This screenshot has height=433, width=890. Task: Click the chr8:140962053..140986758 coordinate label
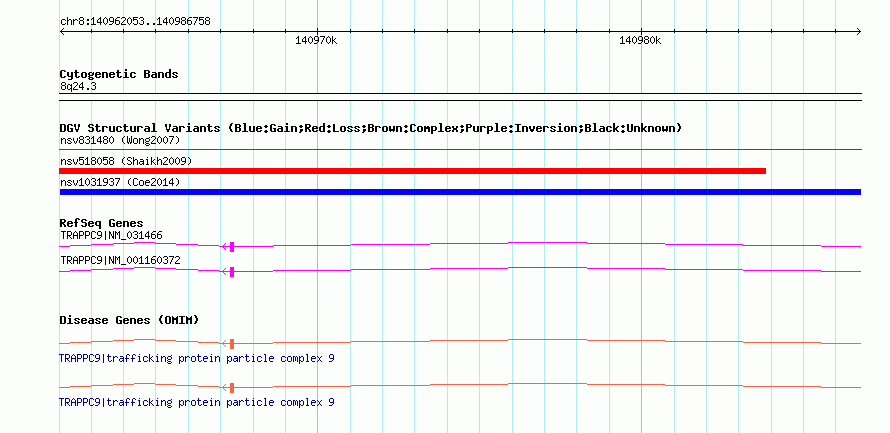click(x=135, y=22)
